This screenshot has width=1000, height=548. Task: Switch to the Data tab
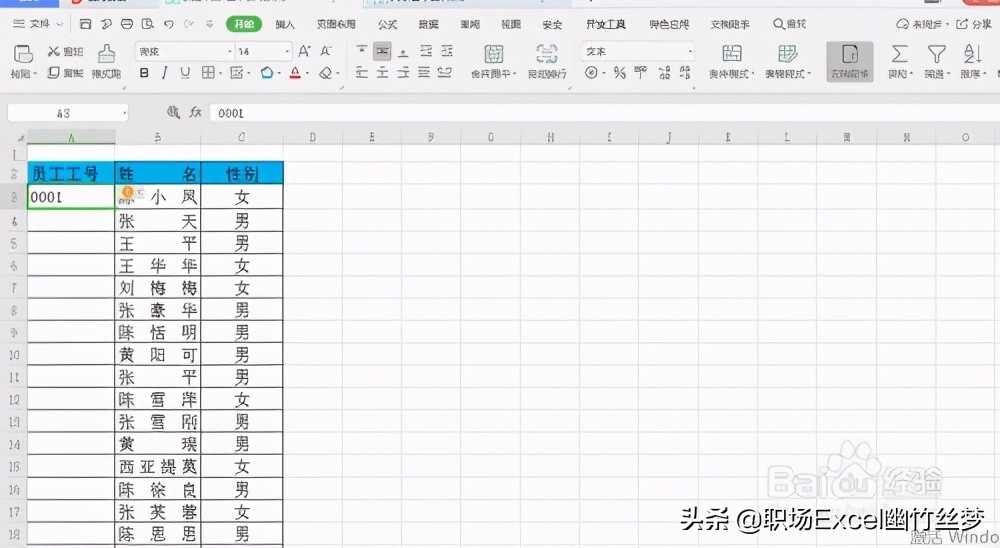[429, 24]
